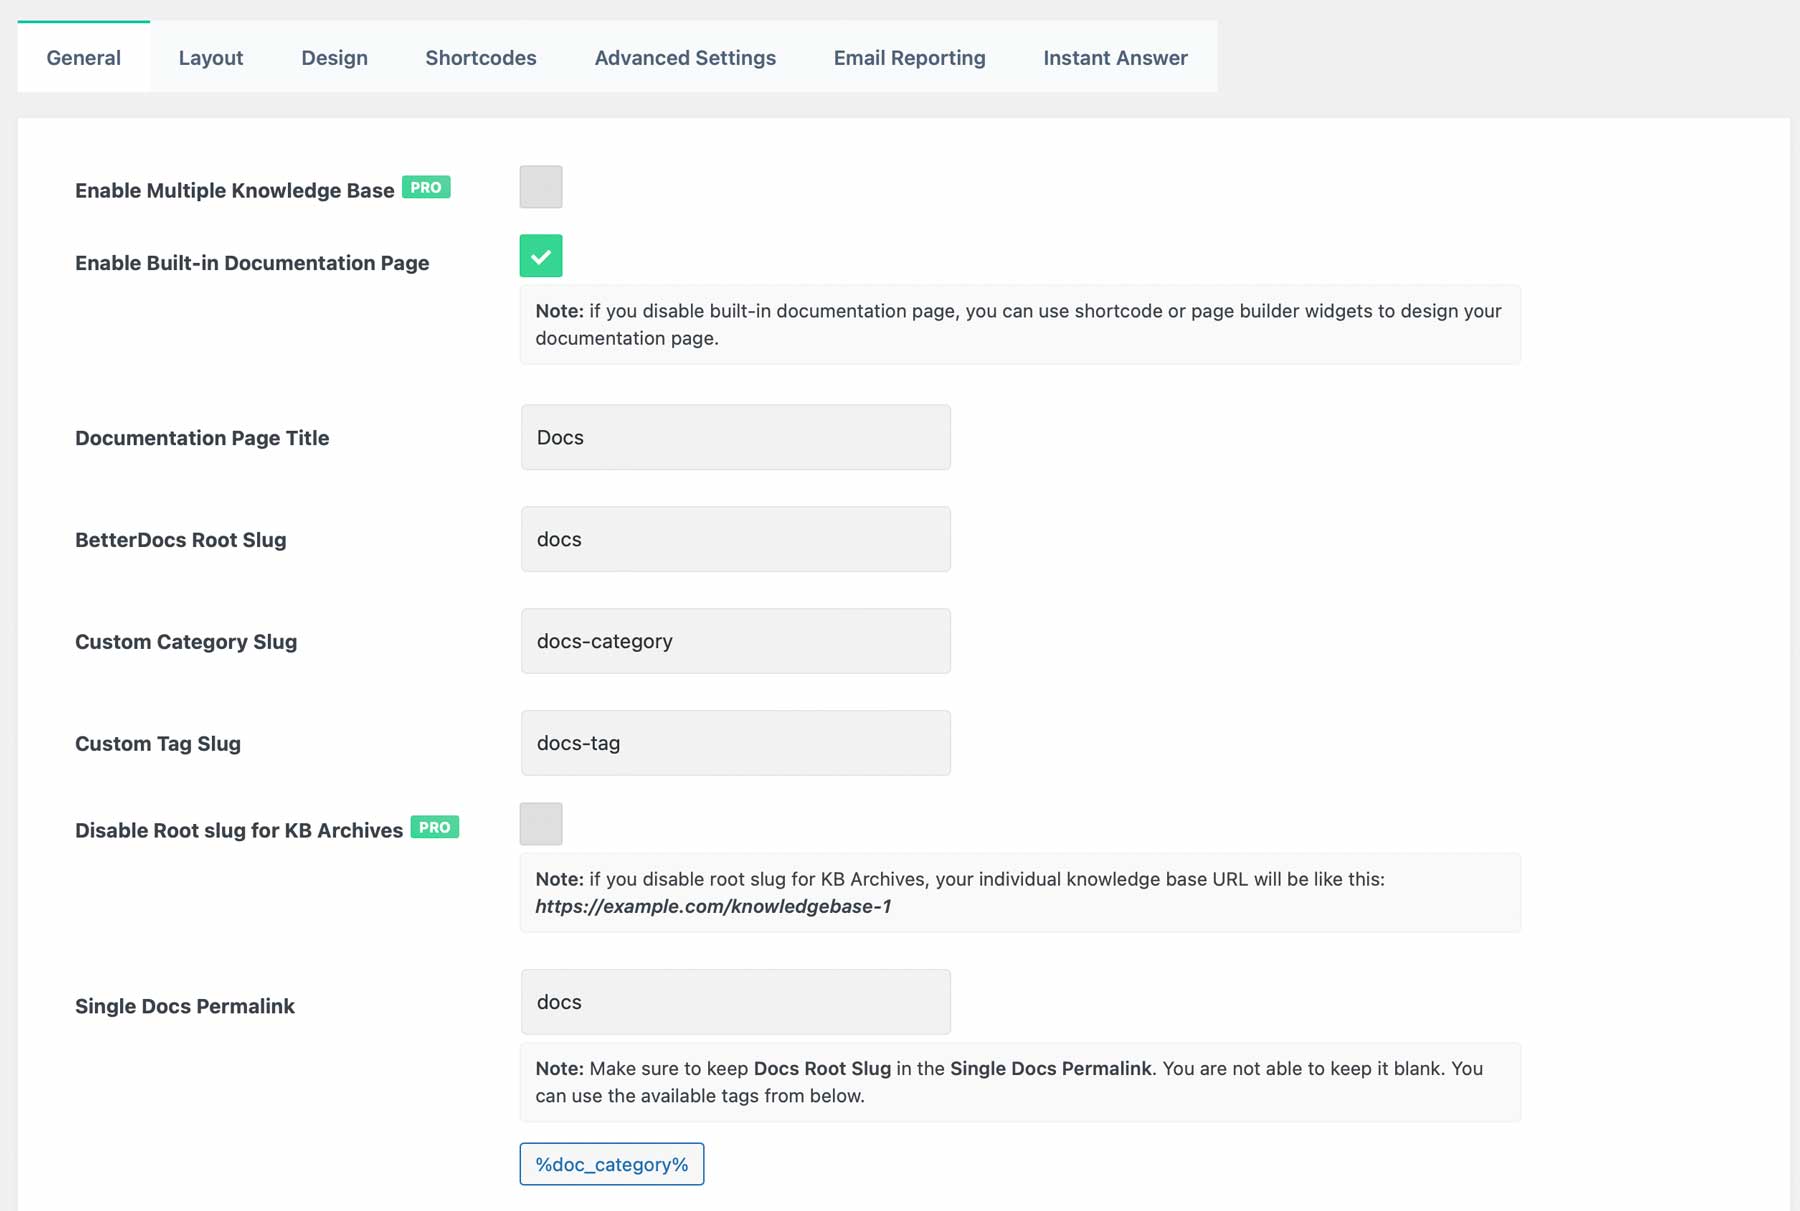1800x1211 pixels.
Task: Click the Custom Category Slug field
Action: point(735,641)
